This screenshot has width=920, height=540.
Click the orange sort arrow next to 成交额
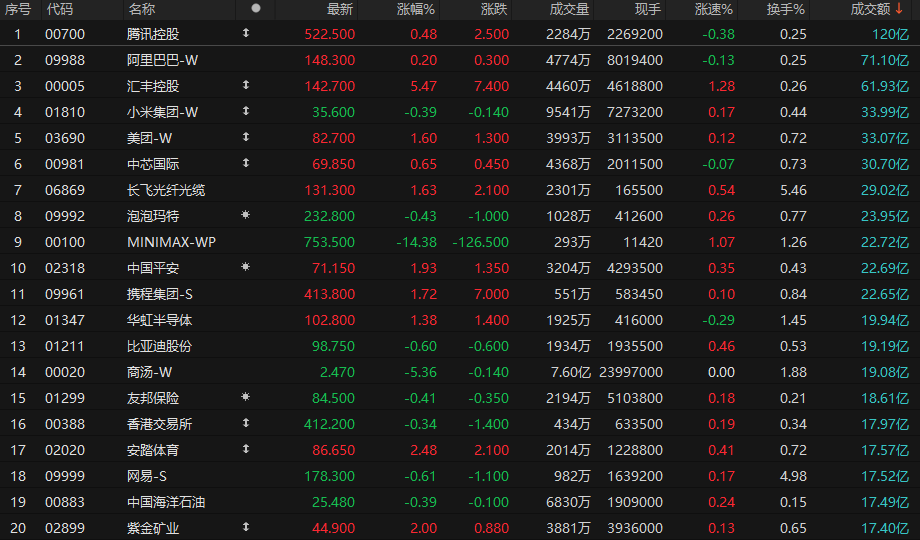coord(899,9)
